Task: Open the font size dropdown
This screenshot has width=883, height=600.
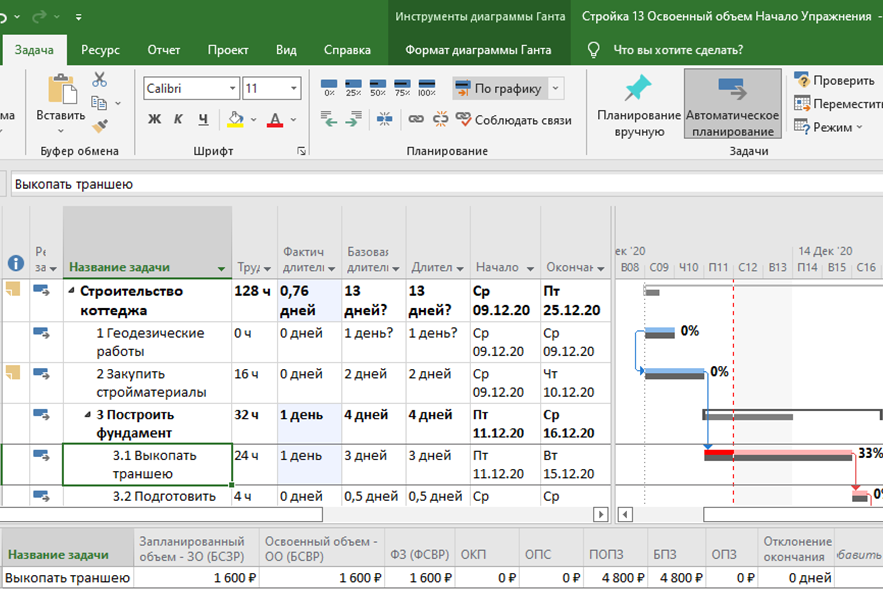Action: point(293,89)
